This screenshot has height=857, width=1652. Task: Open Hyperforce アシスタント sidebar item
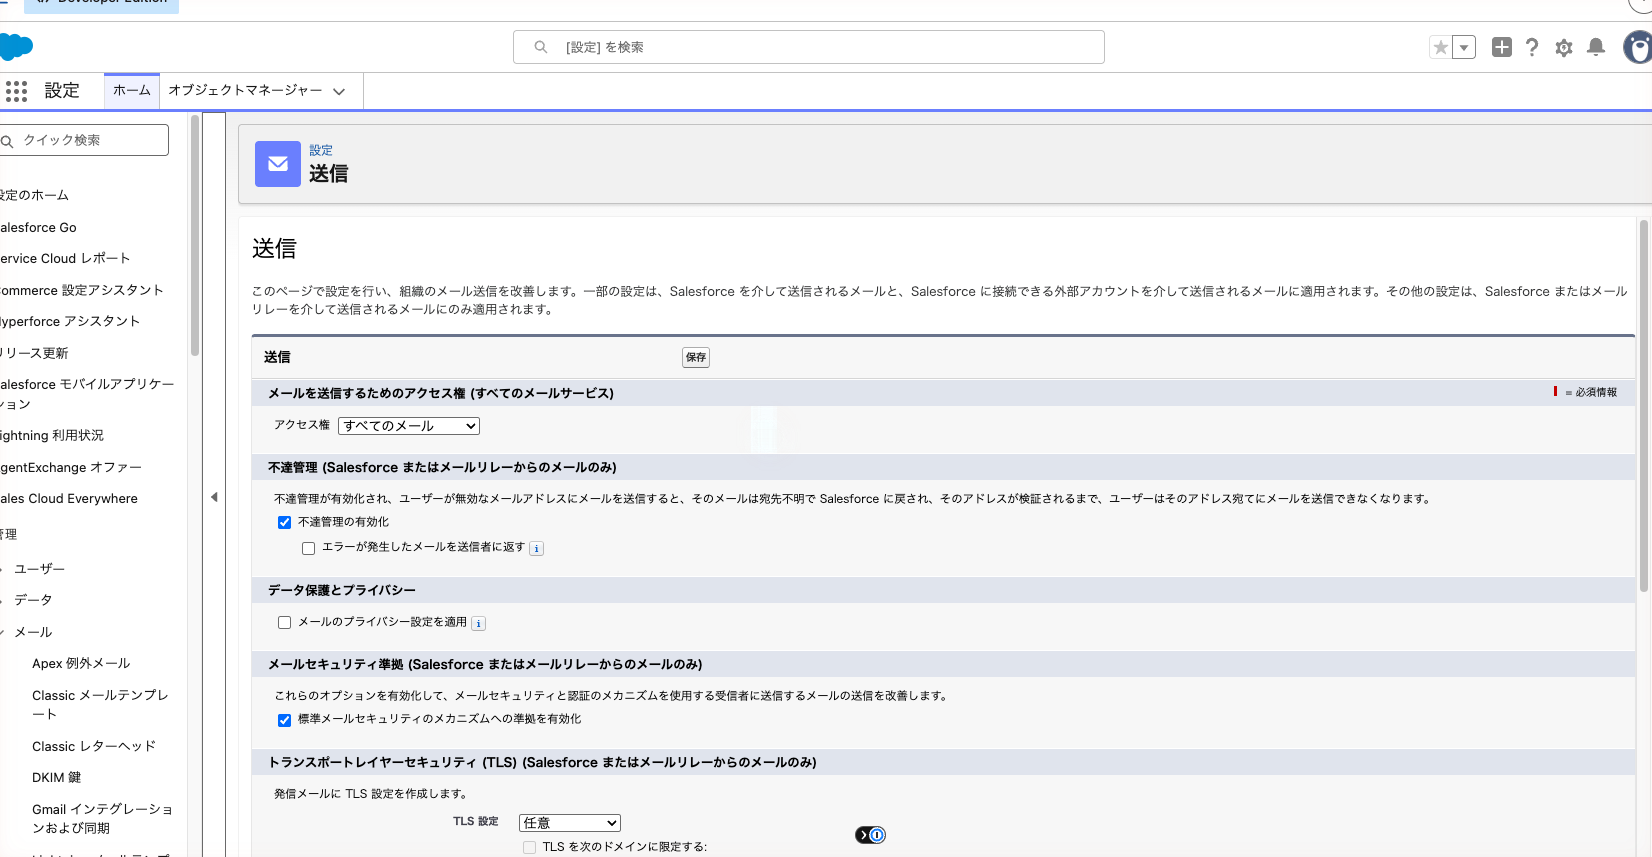70,321
